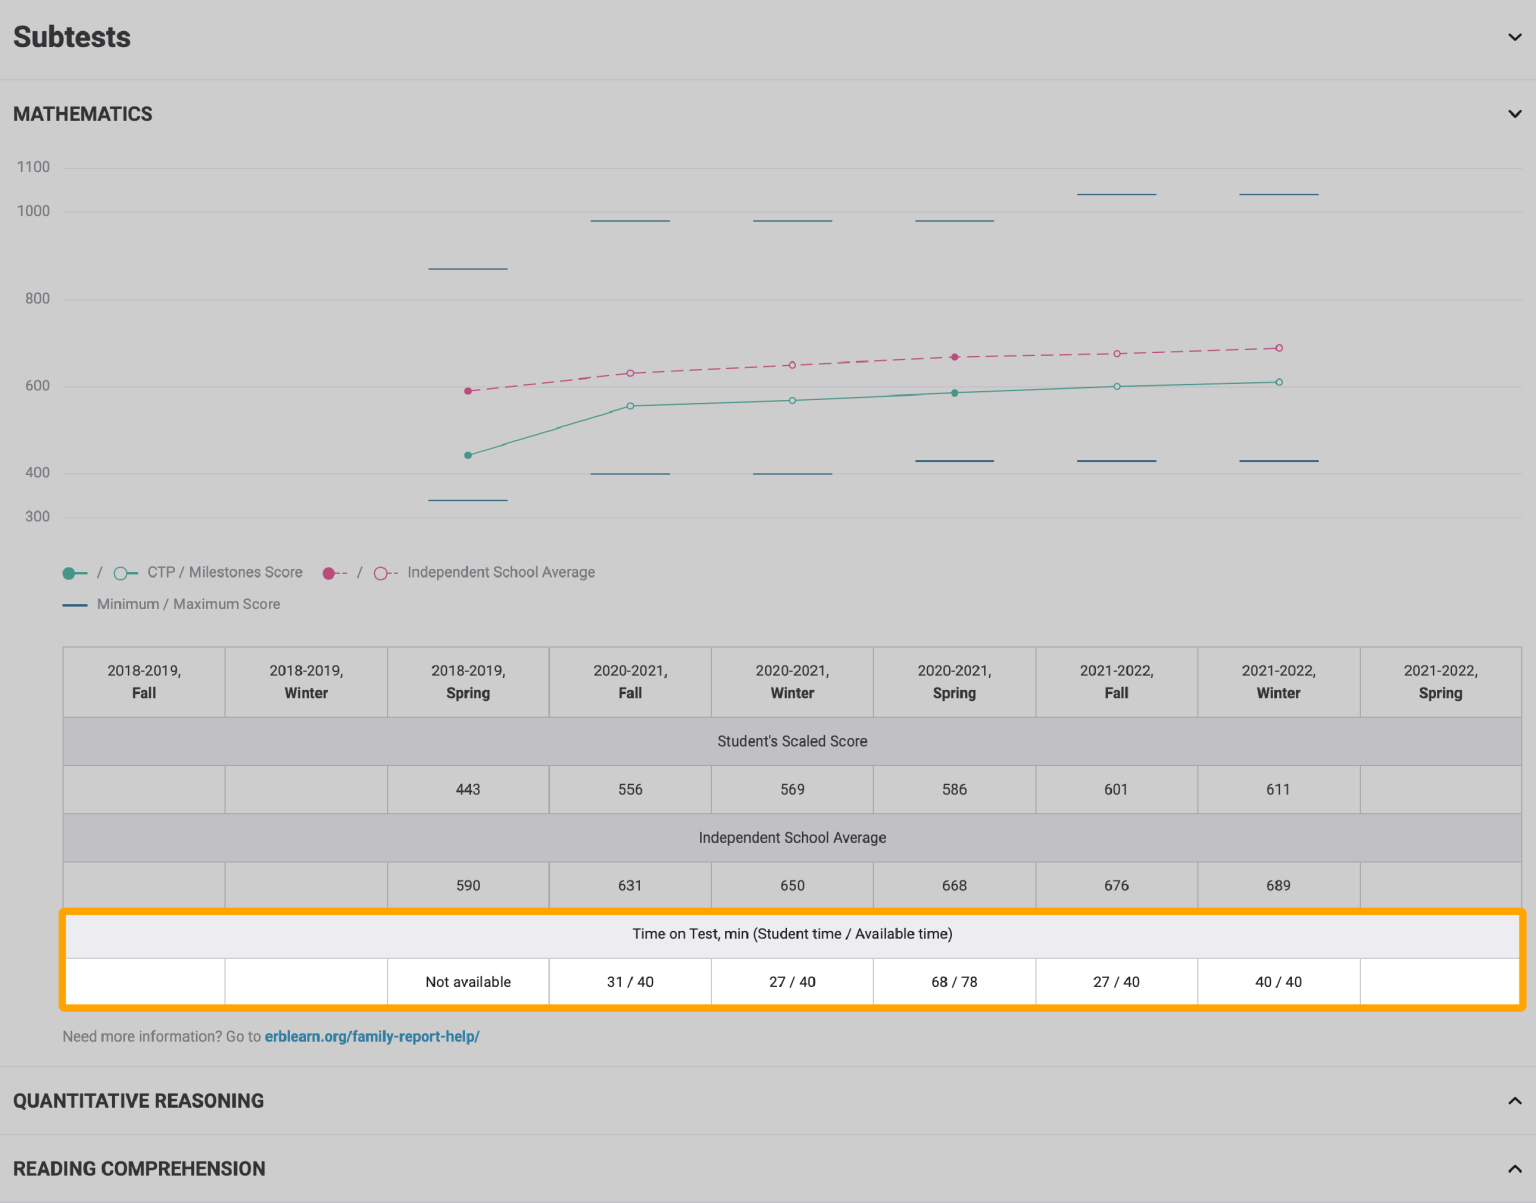
Task: Open the erblearn.org family report help link
Action: [x=372, y=1036]
